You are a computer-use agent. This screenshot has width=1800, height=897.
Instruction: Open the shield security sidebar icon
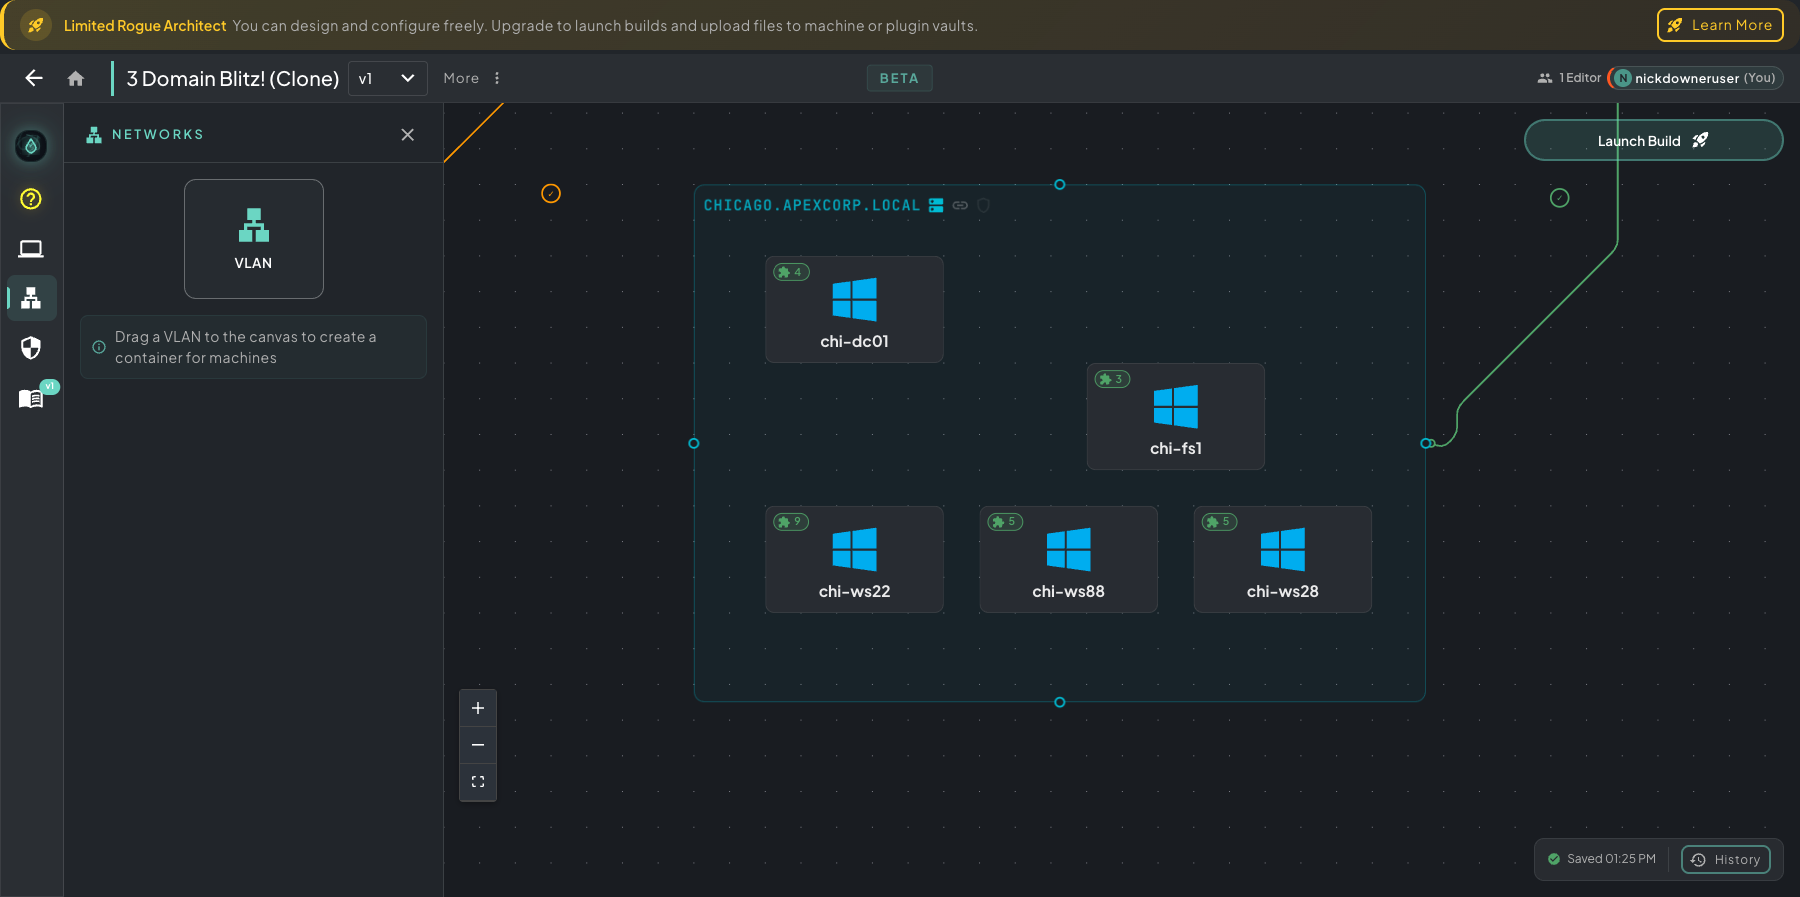(31, 347)
